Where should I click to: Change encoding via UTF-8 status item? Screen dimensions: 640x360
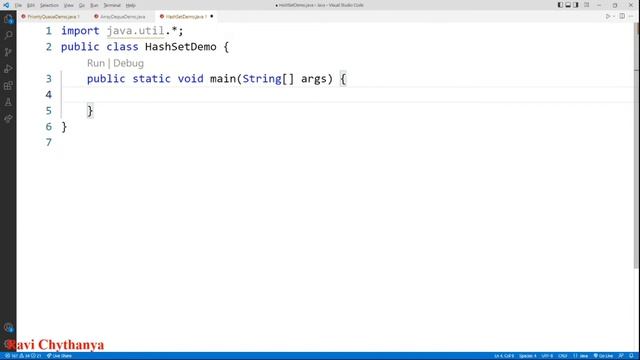pyautogui.click(x=547, y=356)
